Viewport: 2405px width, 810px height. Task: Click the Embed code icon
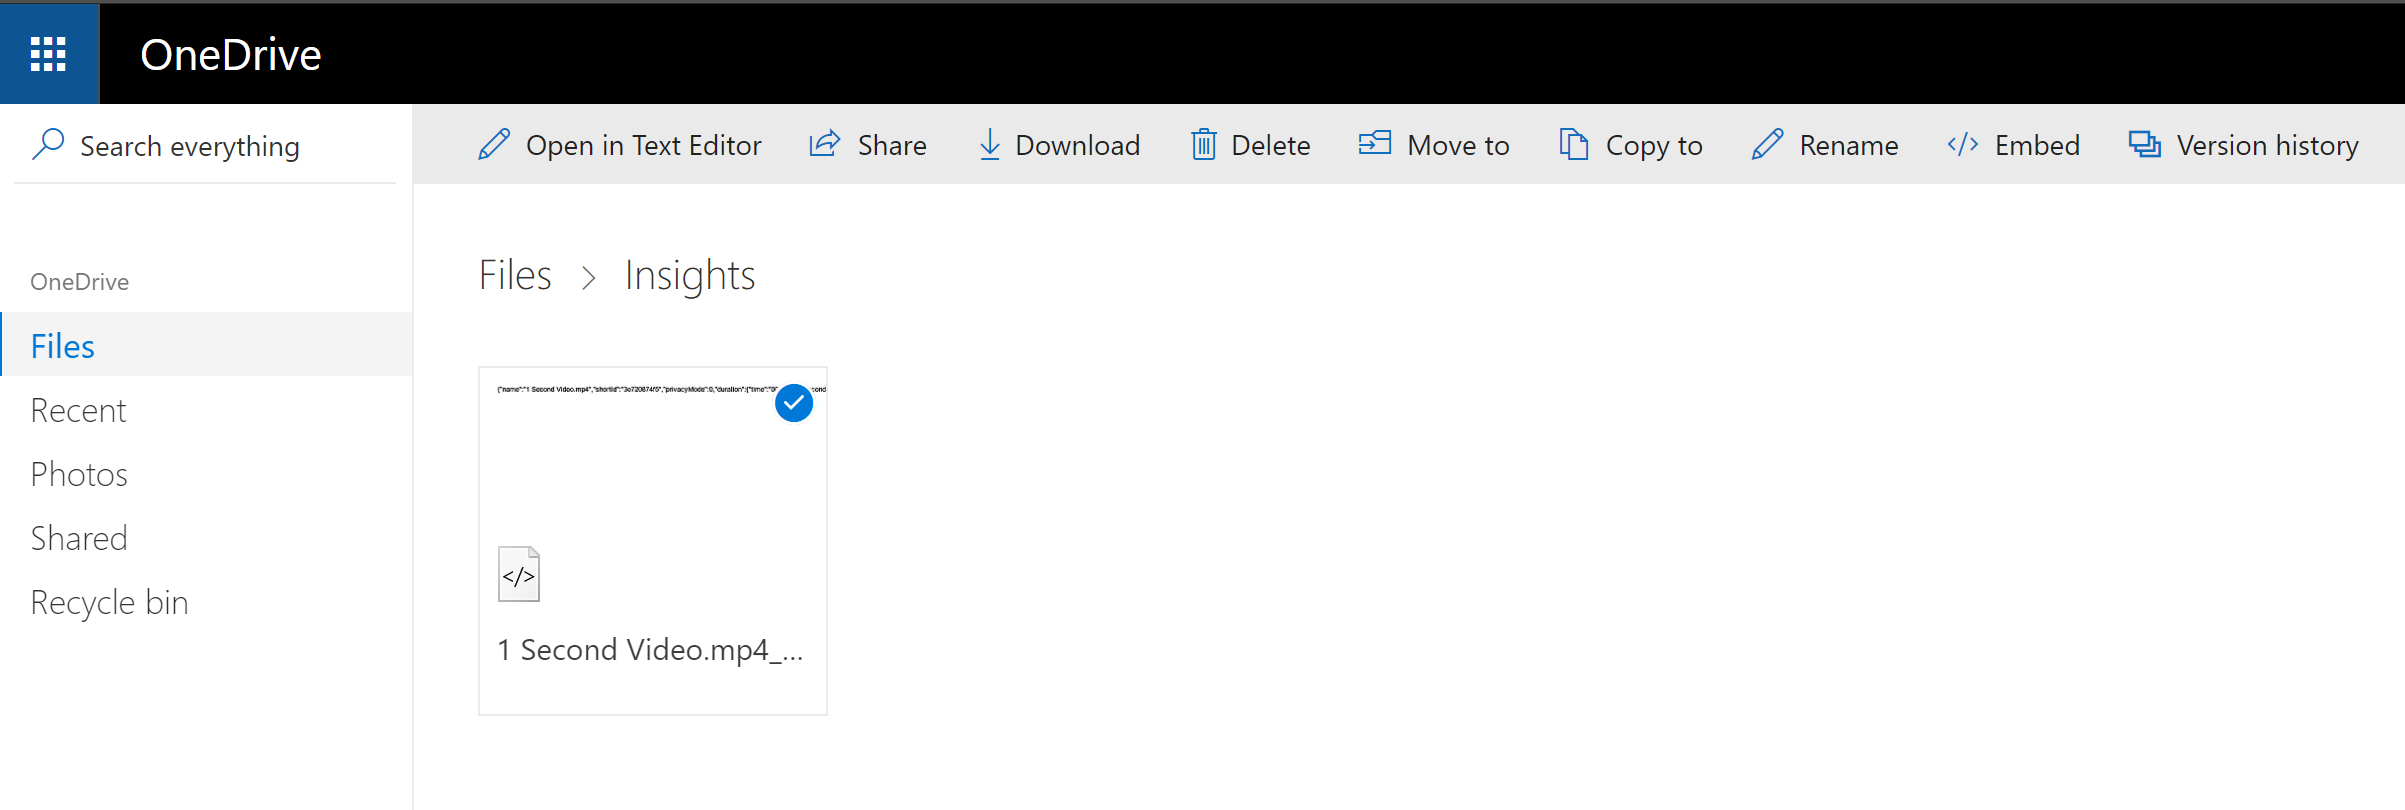(1962, 145)
